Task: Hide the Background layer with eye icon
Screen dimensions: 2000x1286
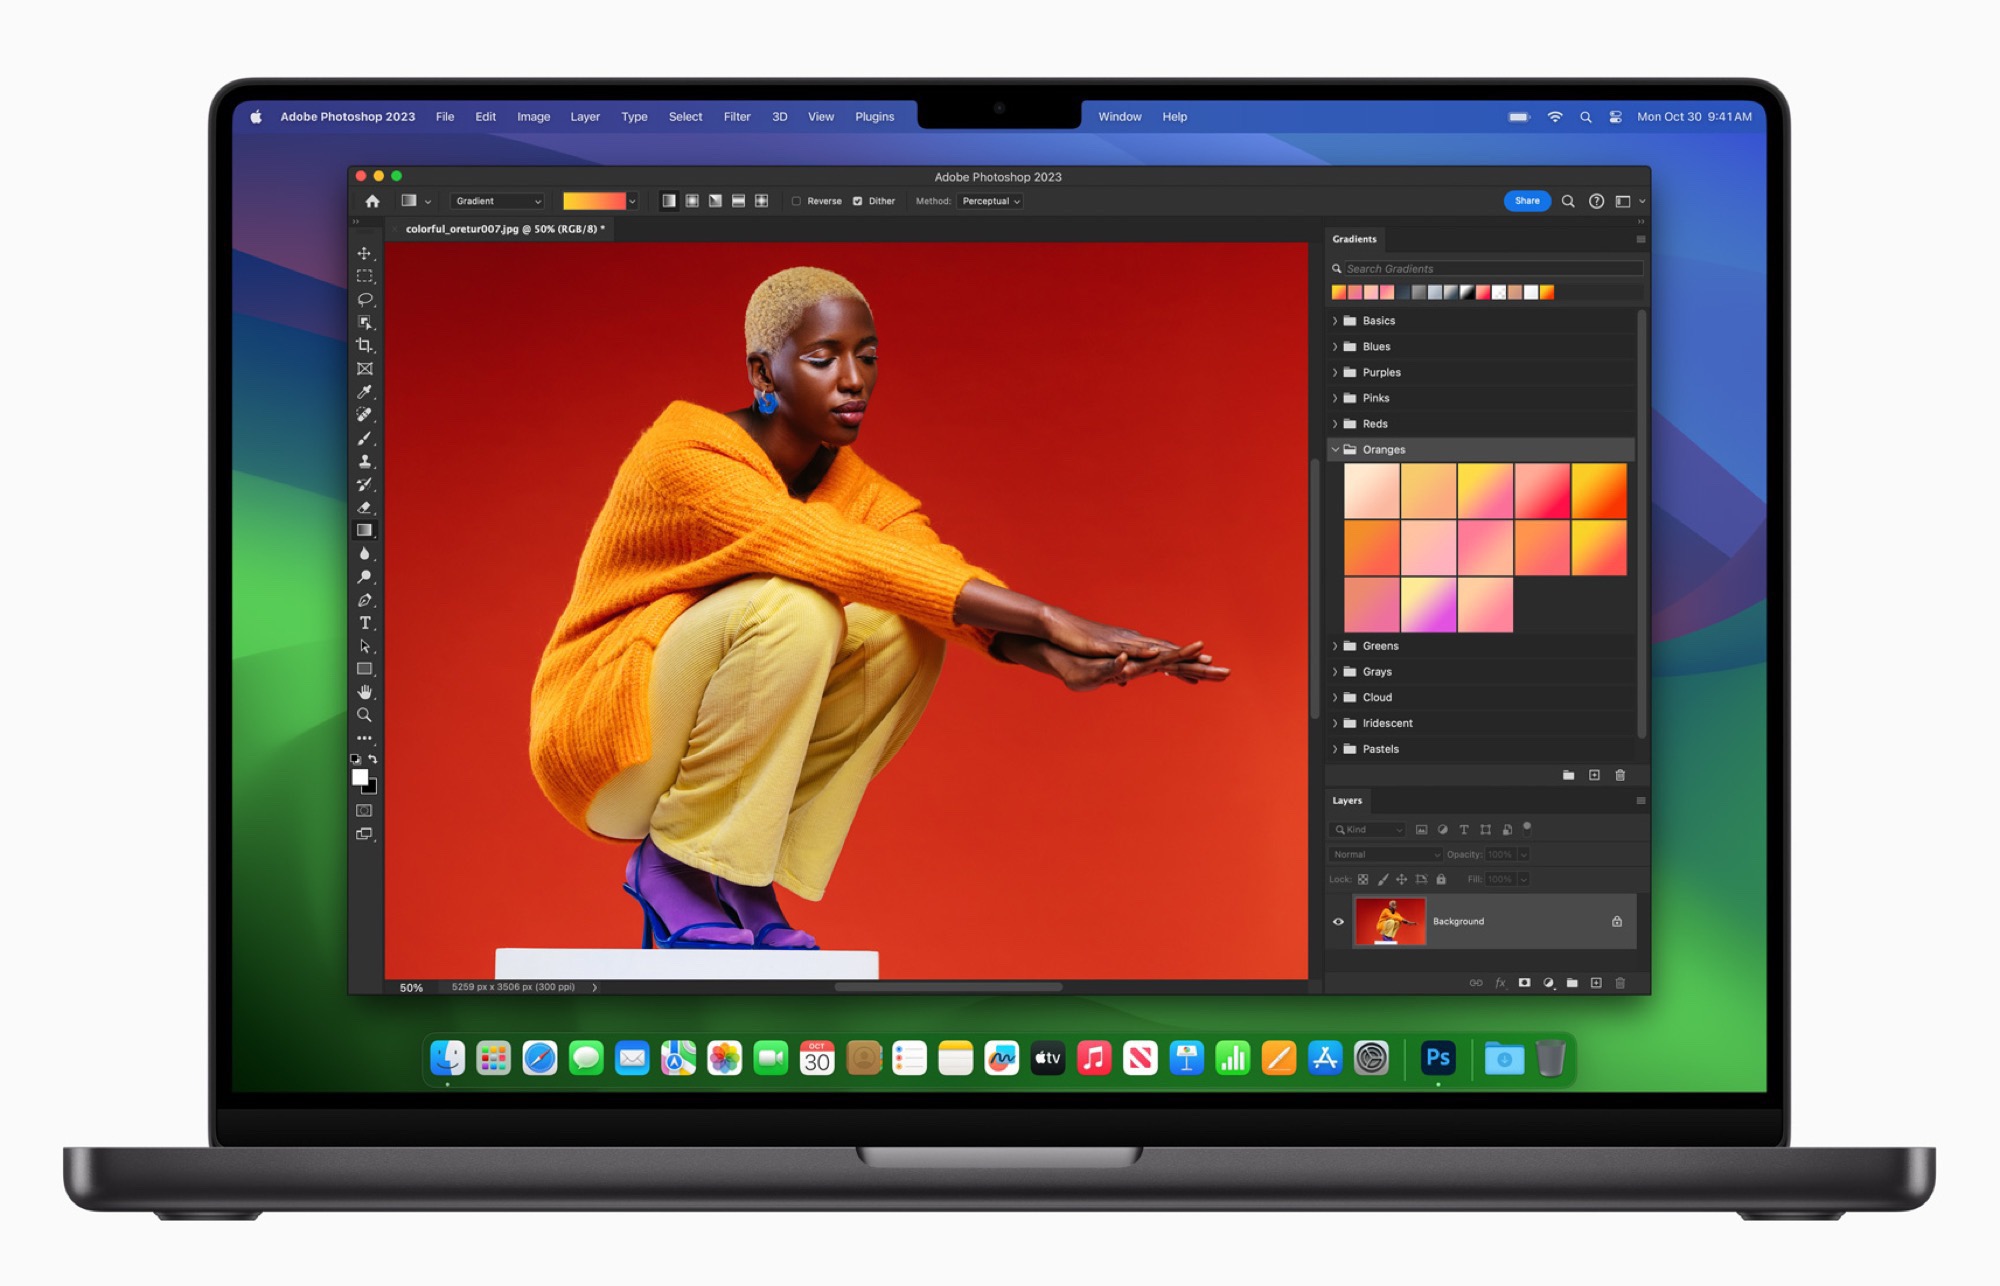Action: [1338, 921]
